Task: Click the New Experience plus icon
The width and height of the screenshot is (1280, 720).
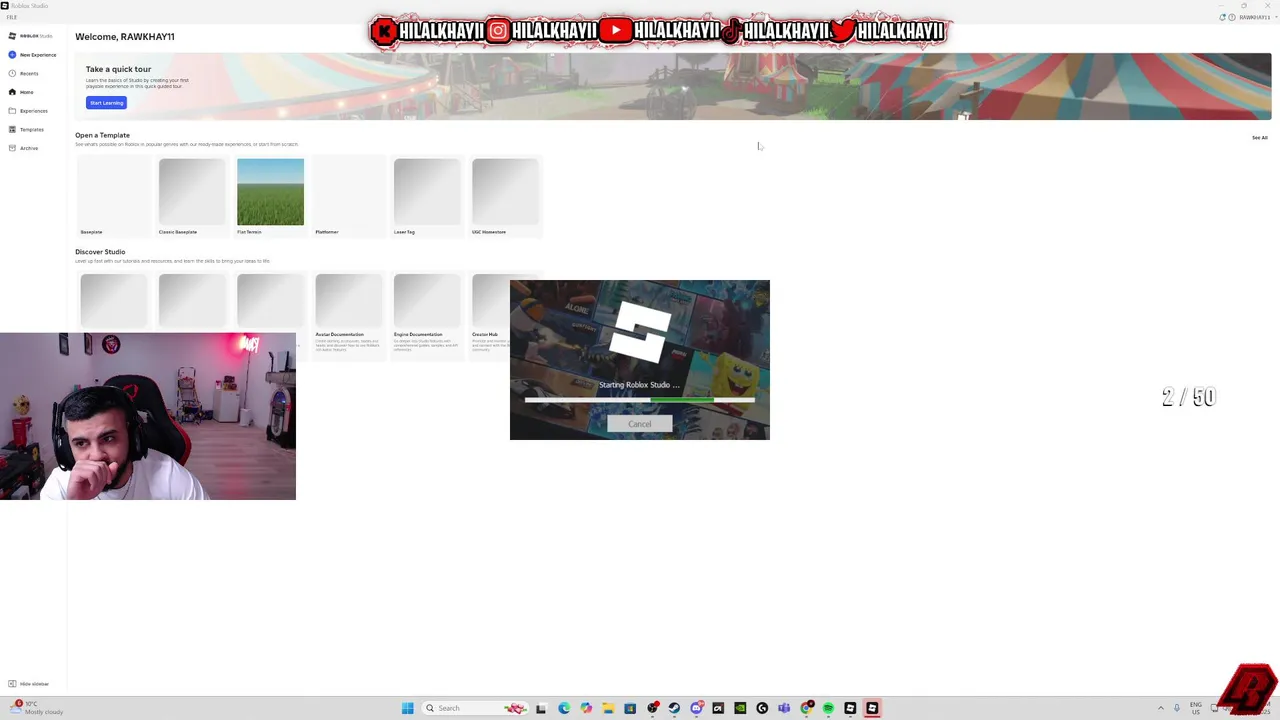Action: 12,54
